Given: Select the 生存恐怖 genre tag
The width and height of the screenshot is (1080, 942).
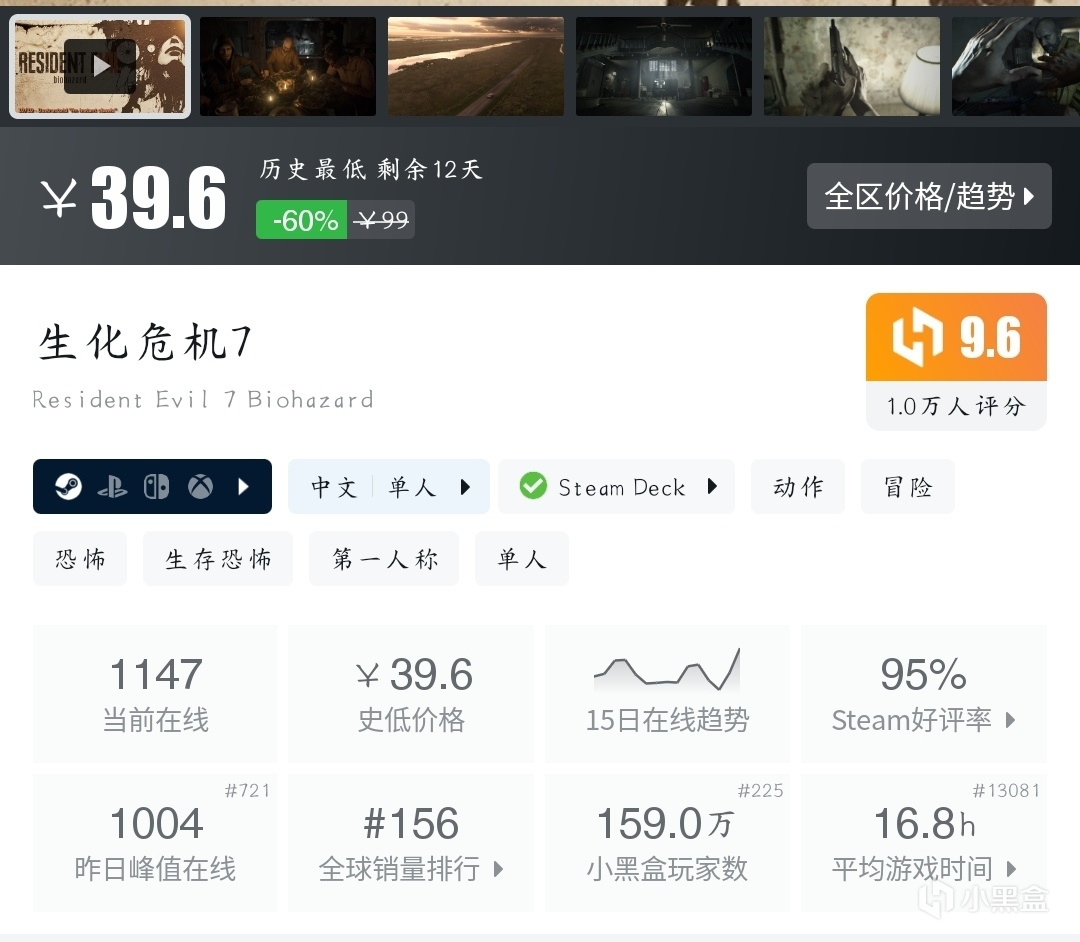Looking at the screenshot, I should pos(218,558).
